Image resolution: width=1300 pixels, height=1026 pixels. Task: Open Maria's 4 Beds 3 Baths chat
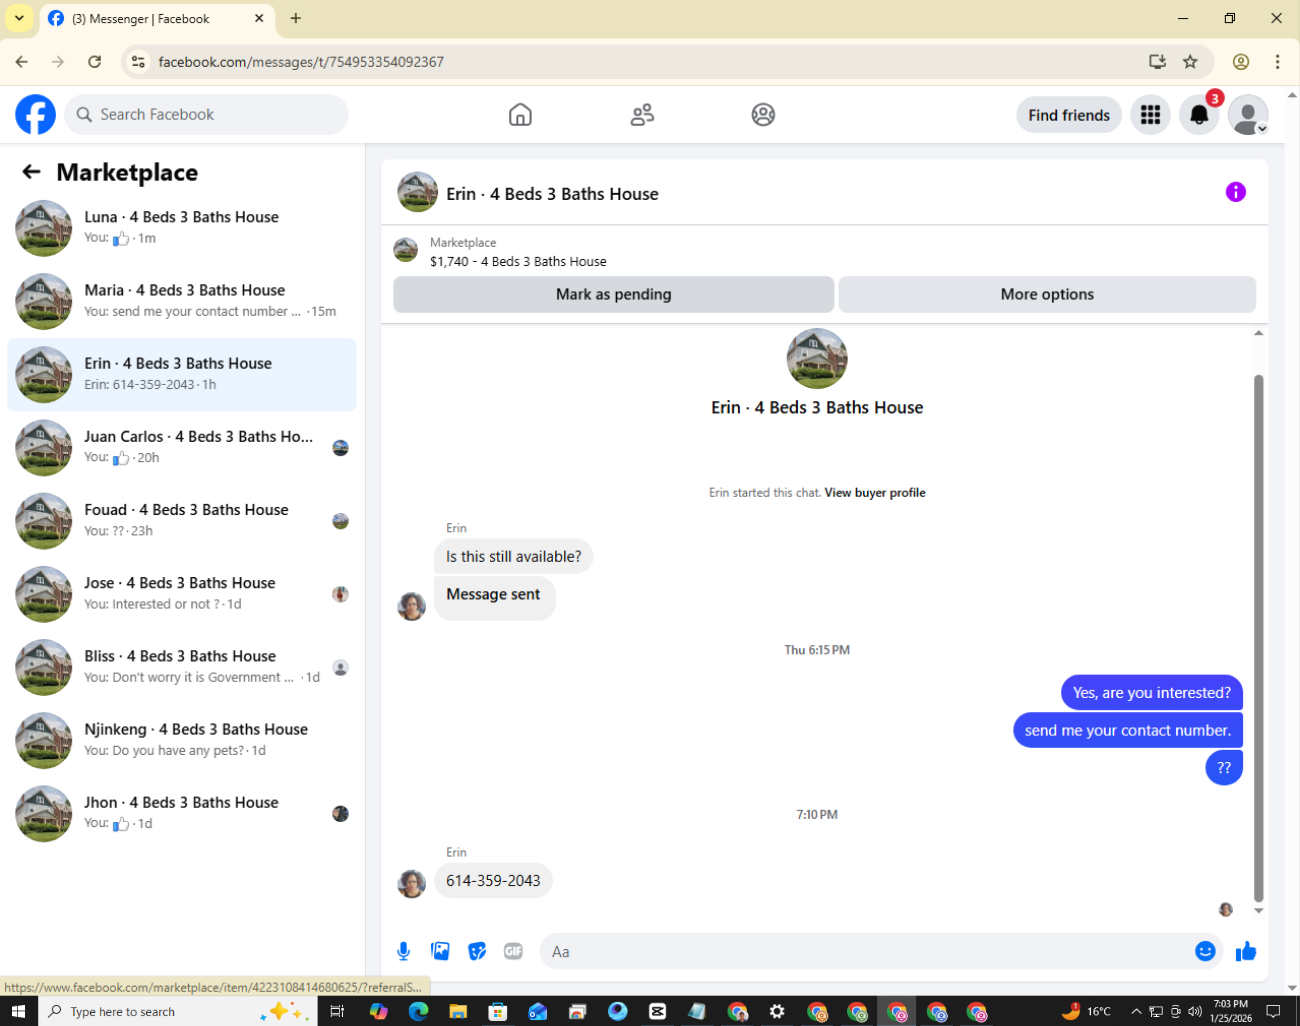(x=182, y=301)
